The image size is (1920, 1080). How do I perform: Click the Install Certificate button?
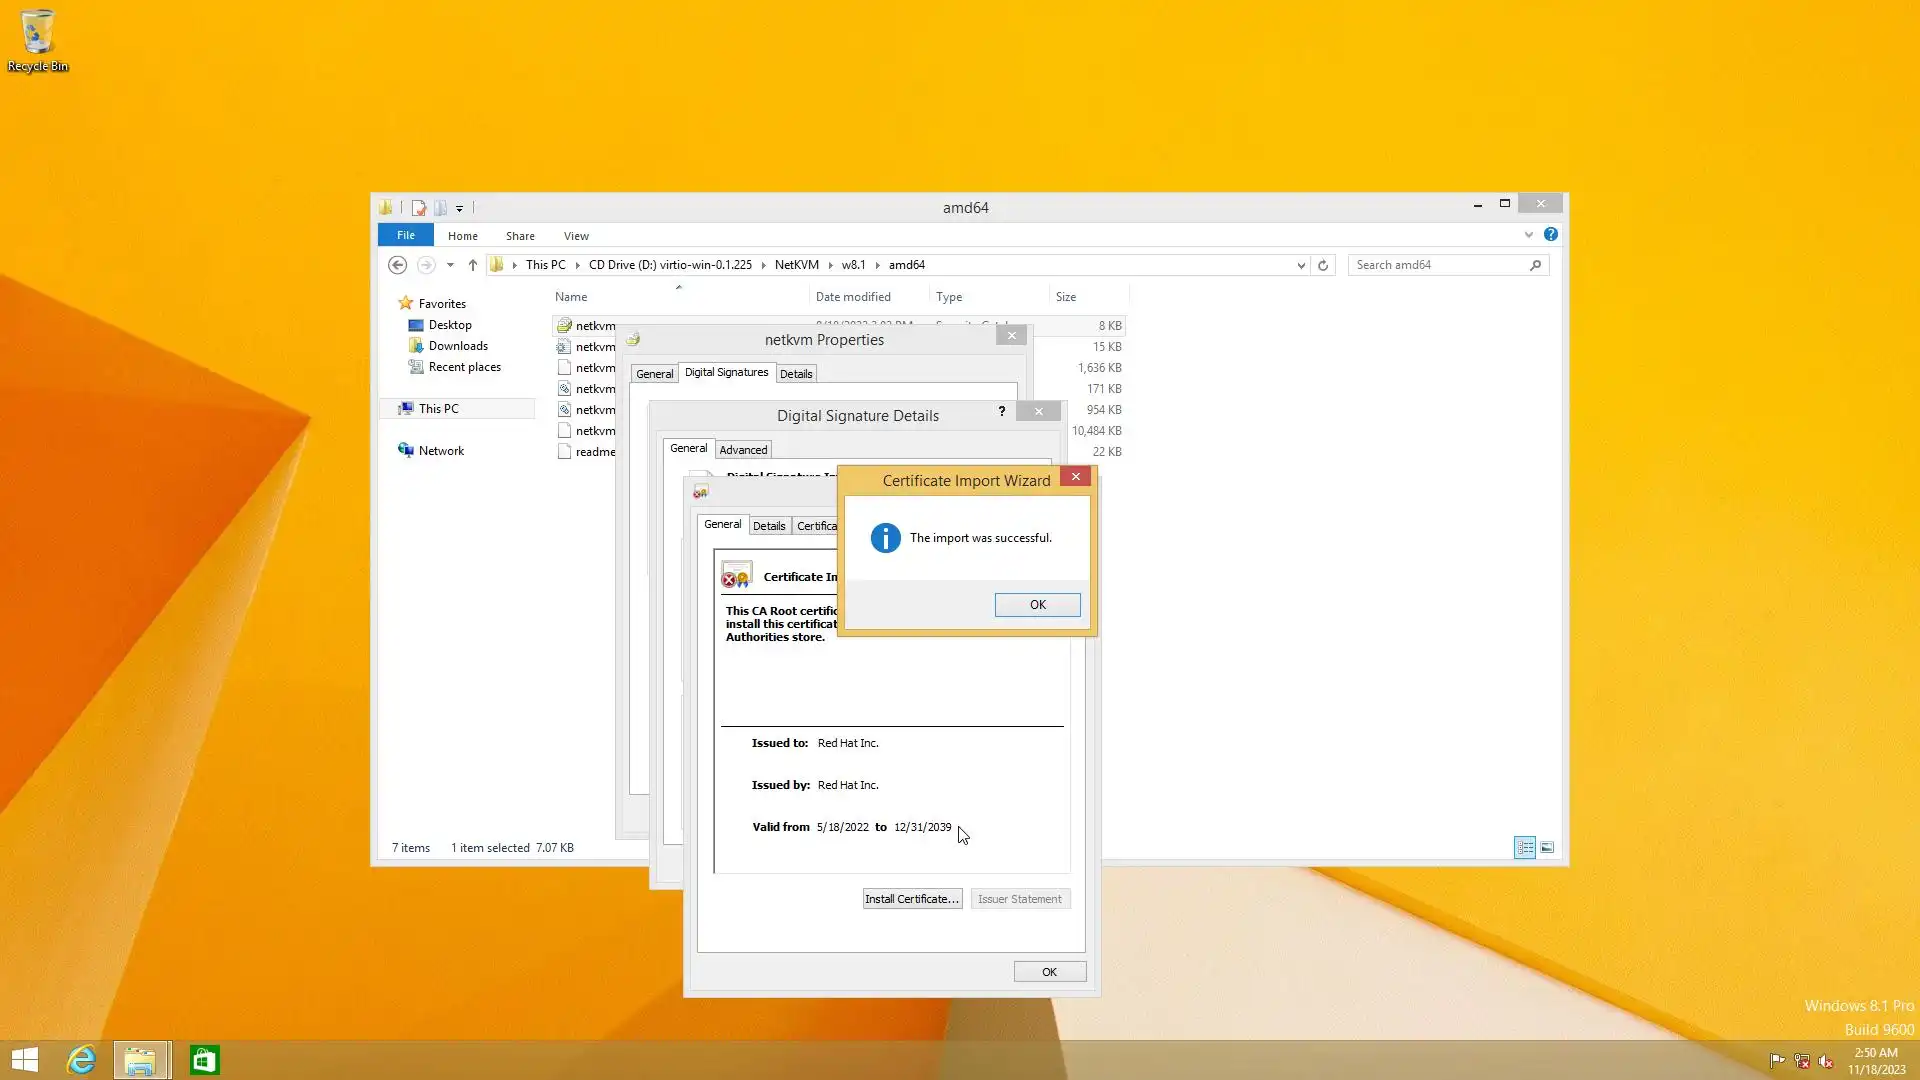coord(911,899)
